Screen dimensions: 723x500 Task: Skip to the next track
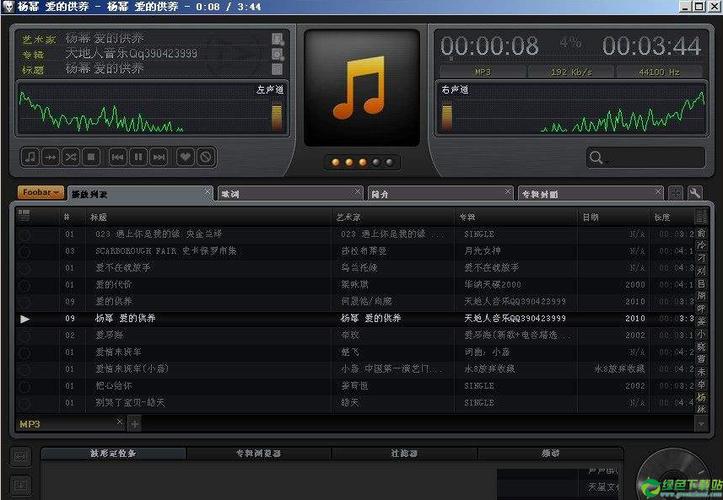[x=159, y=157]
